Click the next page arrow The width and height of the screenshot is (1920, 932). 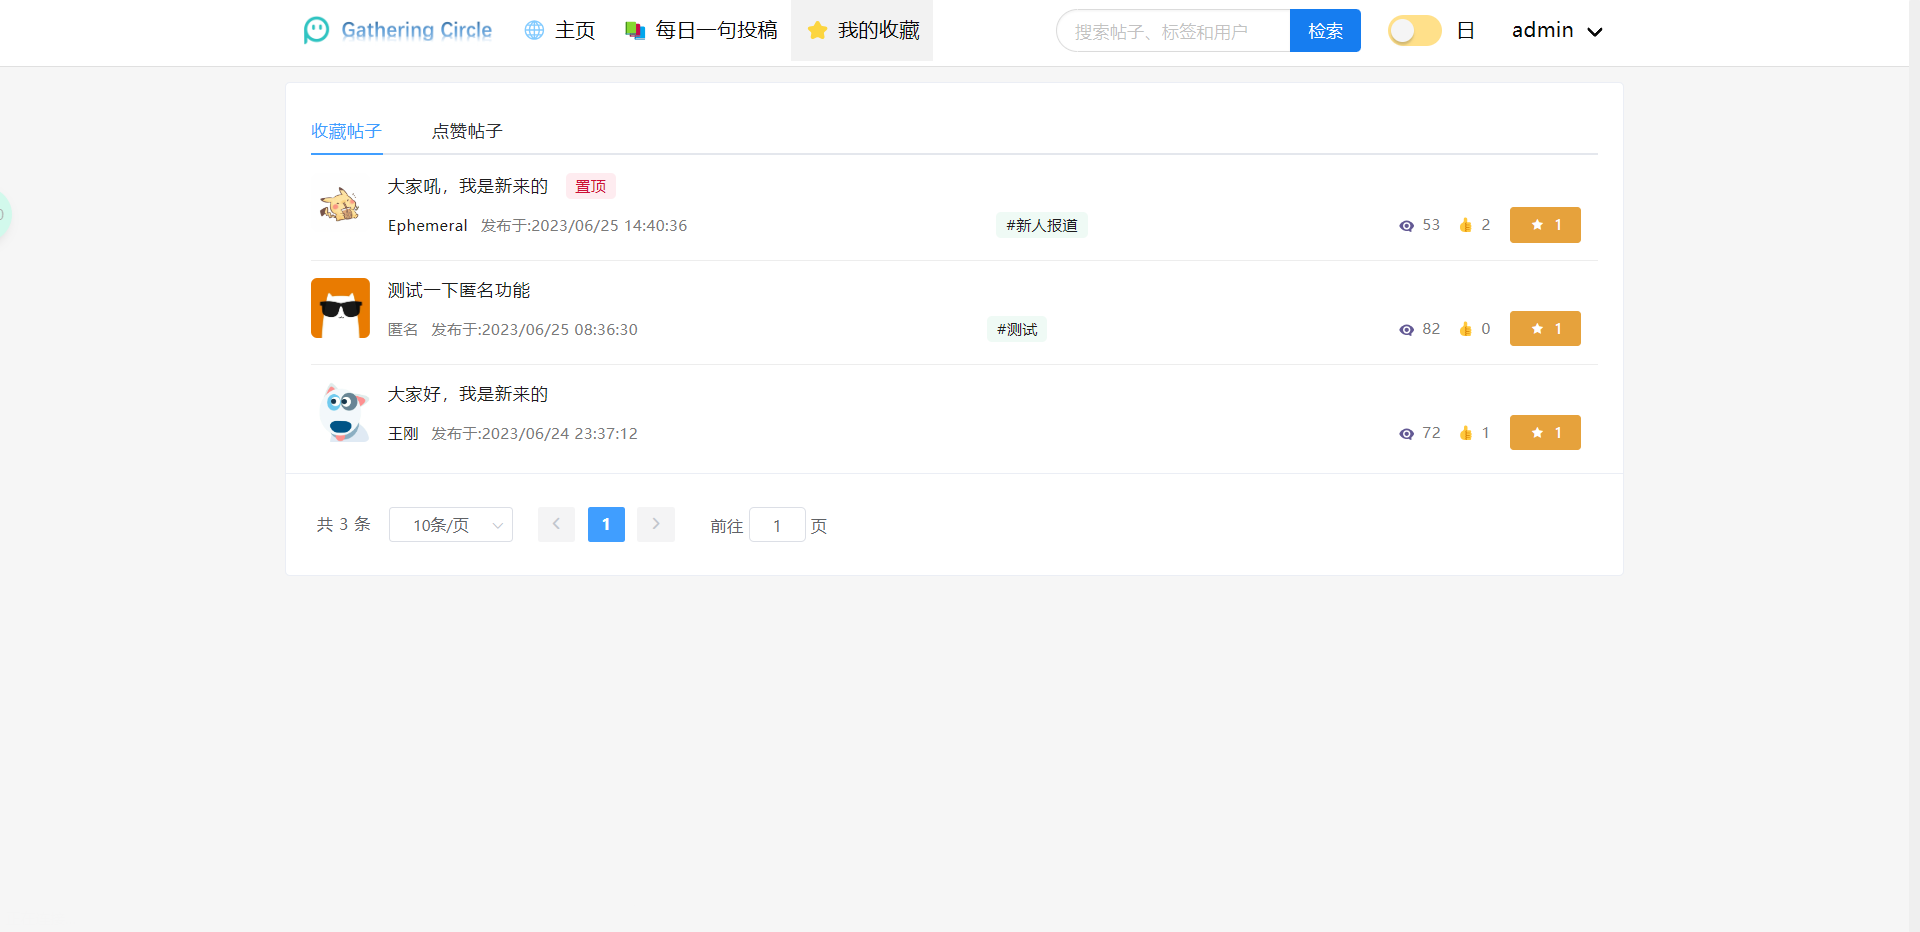(656, 524)
